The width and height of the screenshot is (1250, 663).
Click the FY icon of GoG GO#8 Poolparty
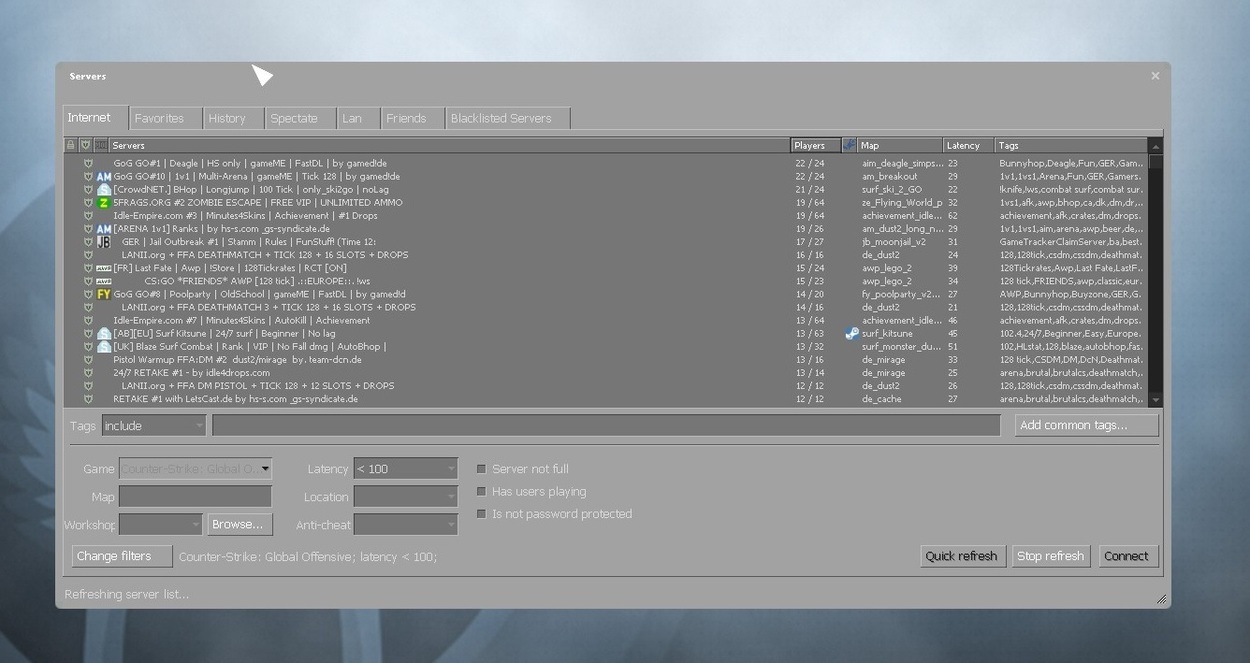pos(104,294)
